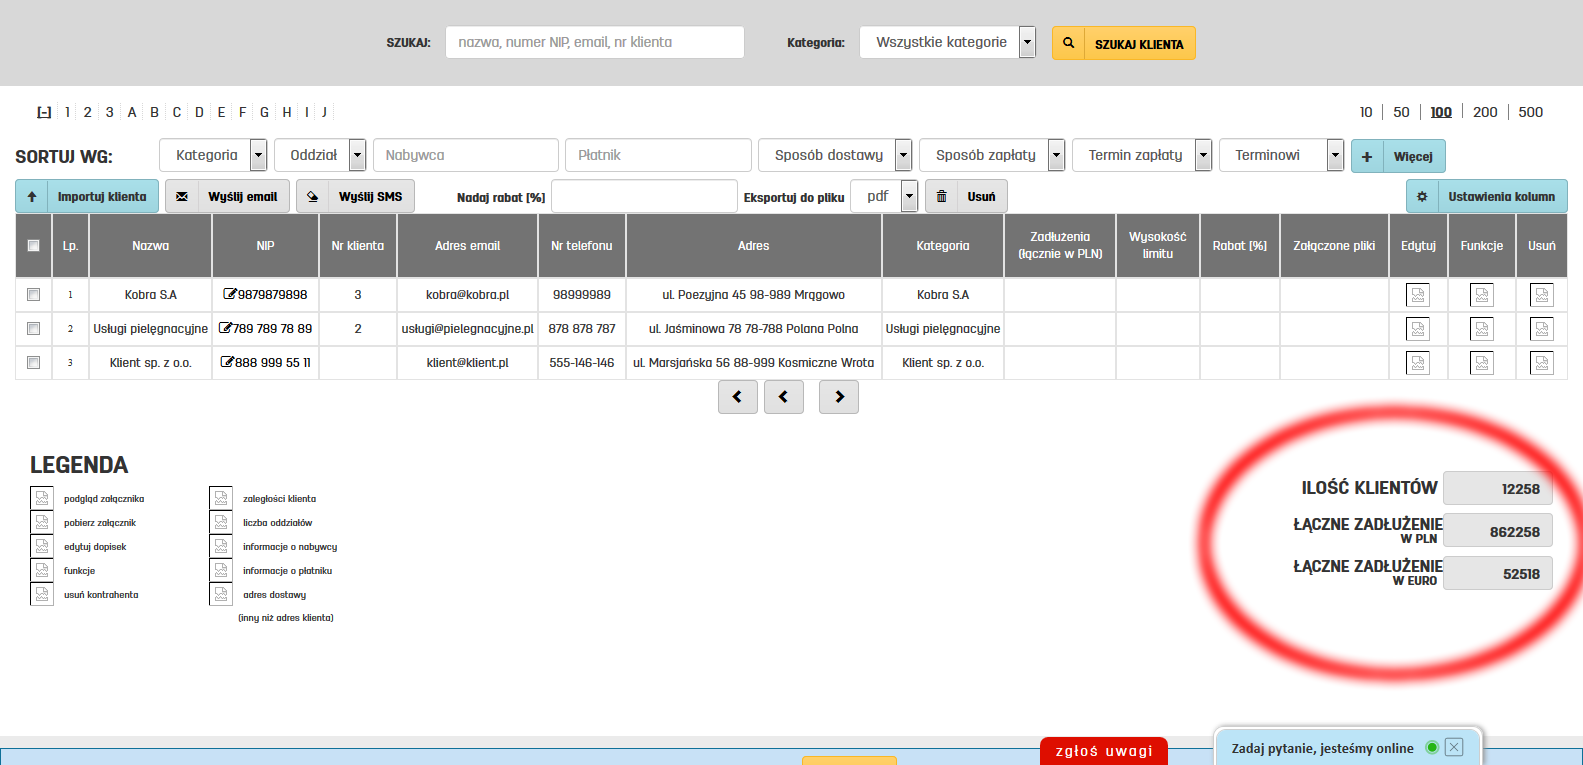Expand the Sposób dostawy filter dropdown

coord(903,155)
